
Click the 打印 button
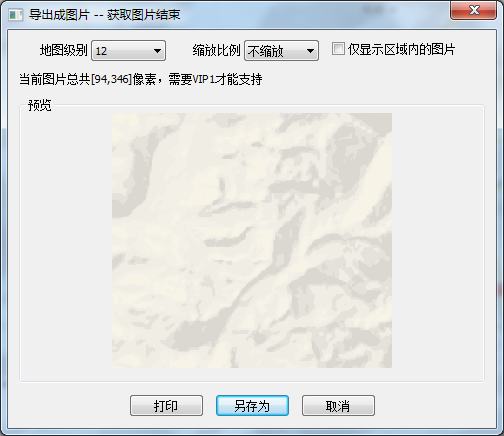[x=166, y=406]
